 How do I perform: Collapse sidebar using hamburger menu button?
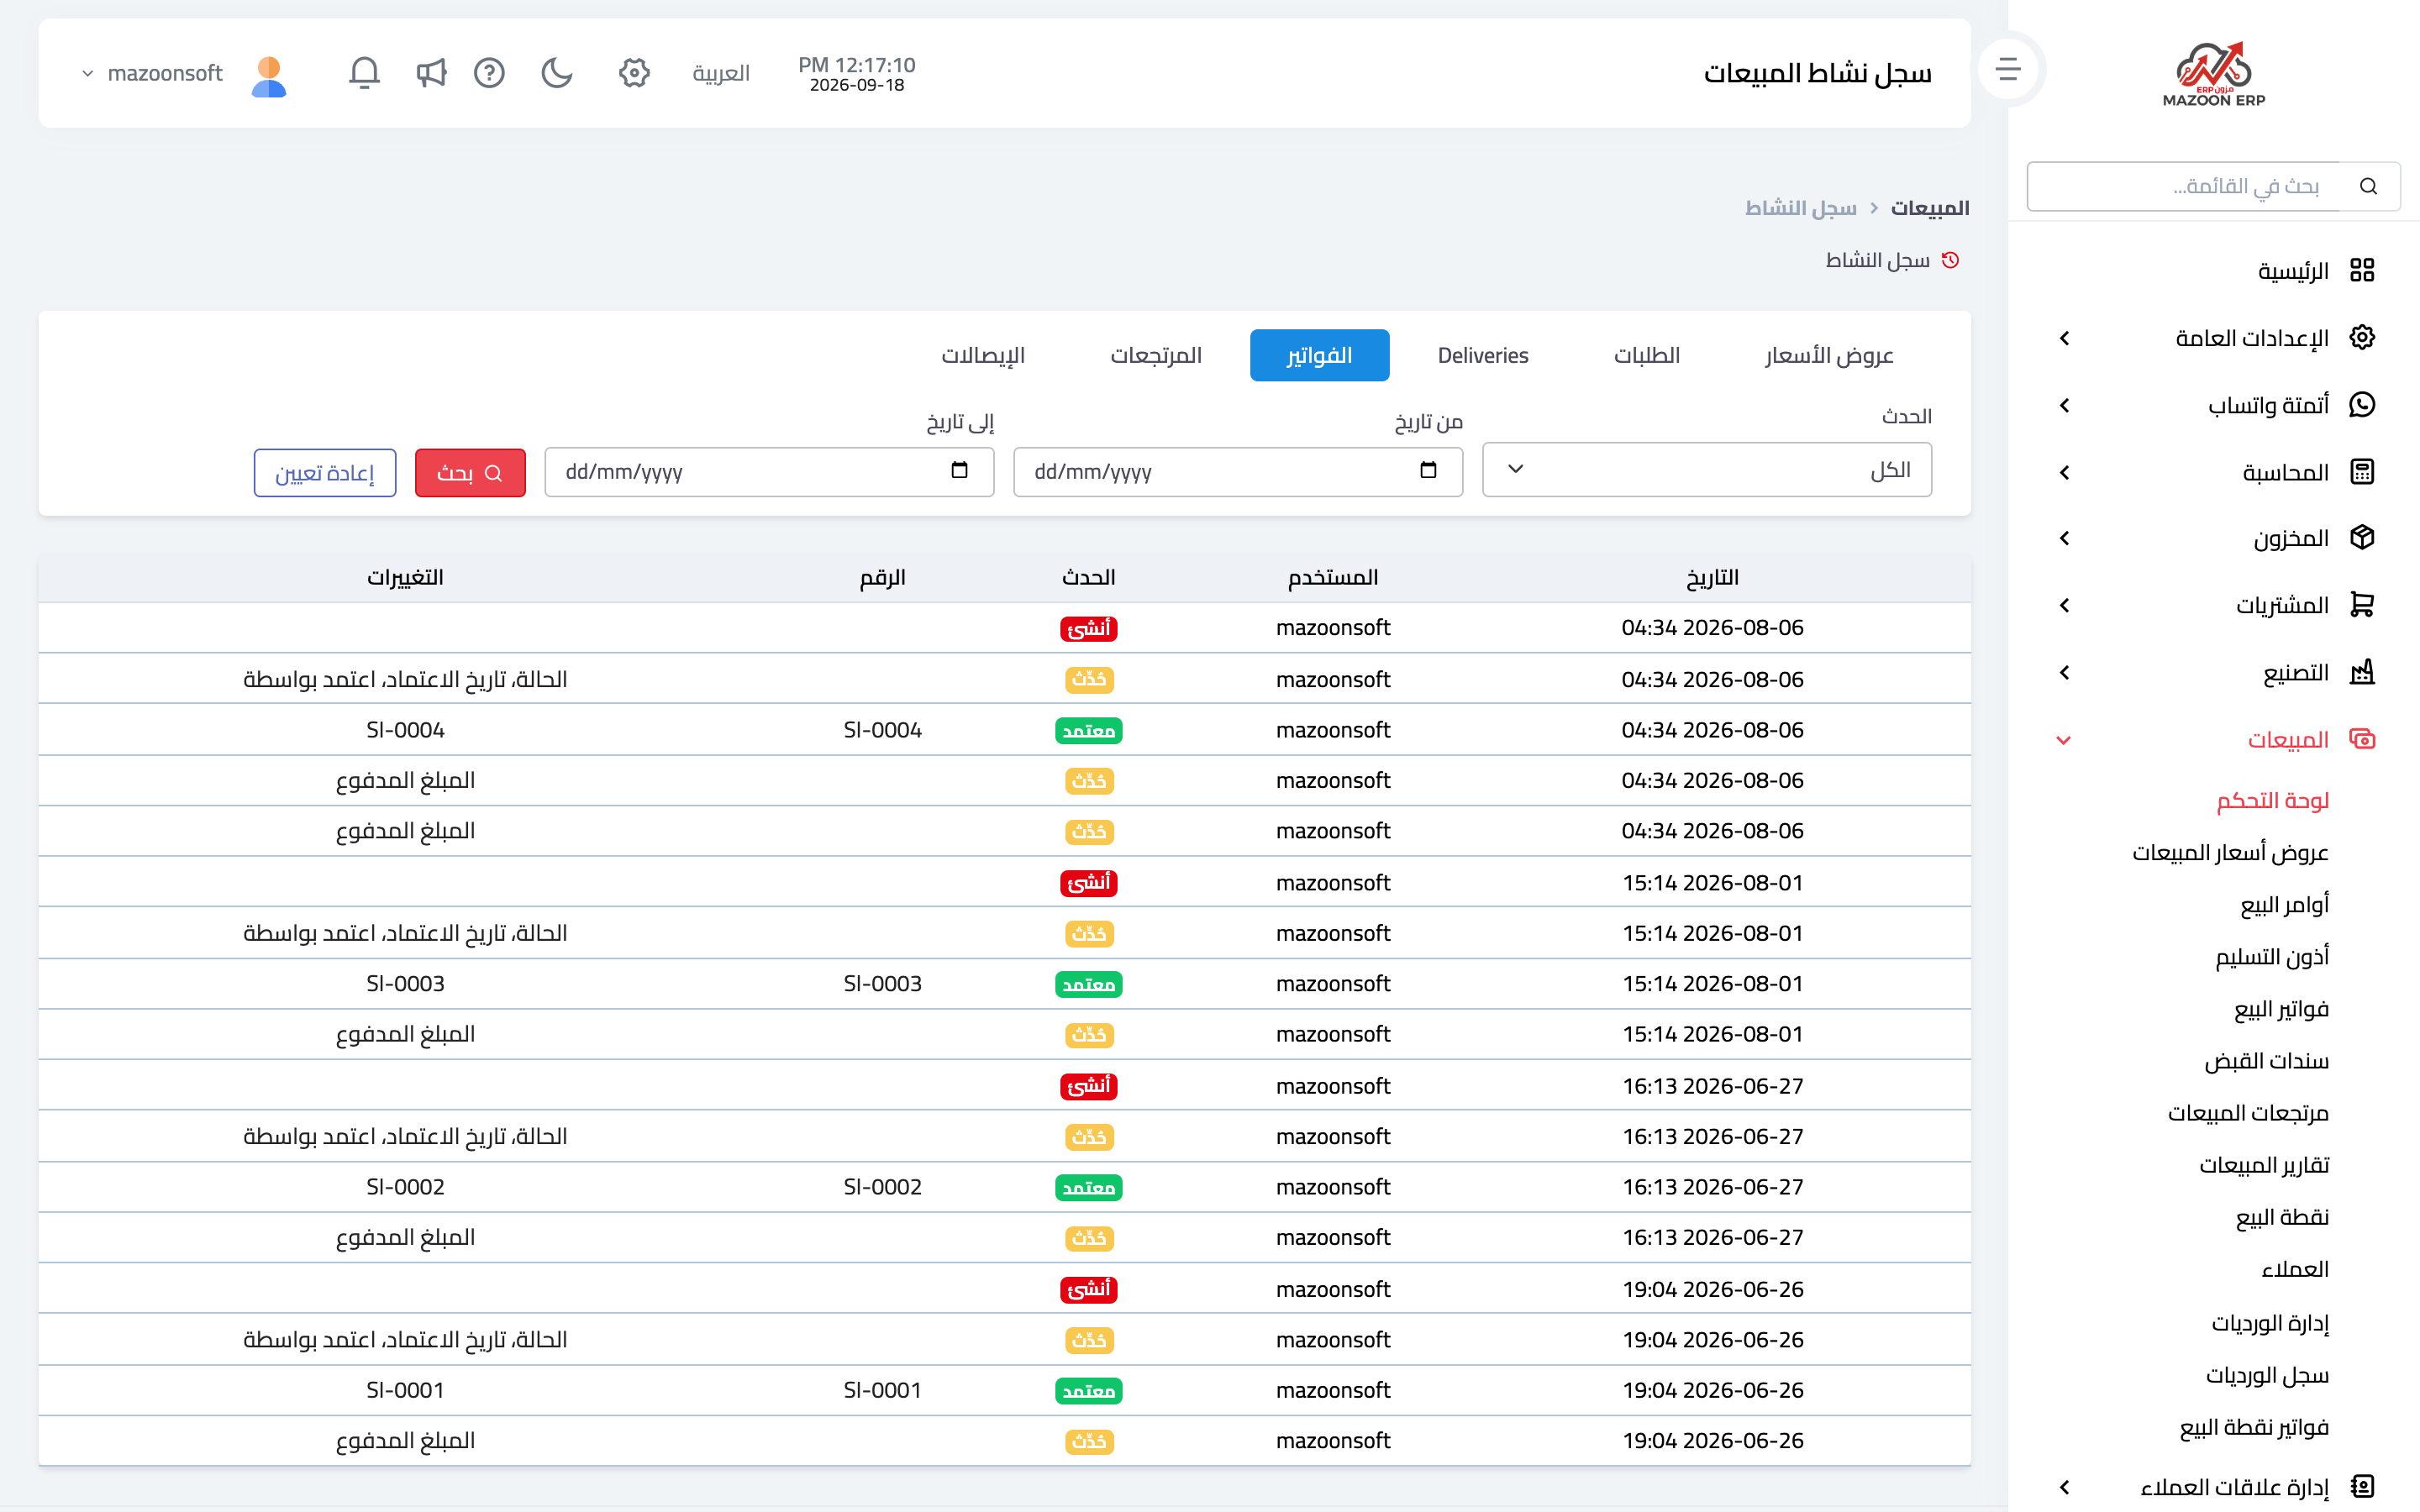pyautogui.click(x=2008, y=70)
